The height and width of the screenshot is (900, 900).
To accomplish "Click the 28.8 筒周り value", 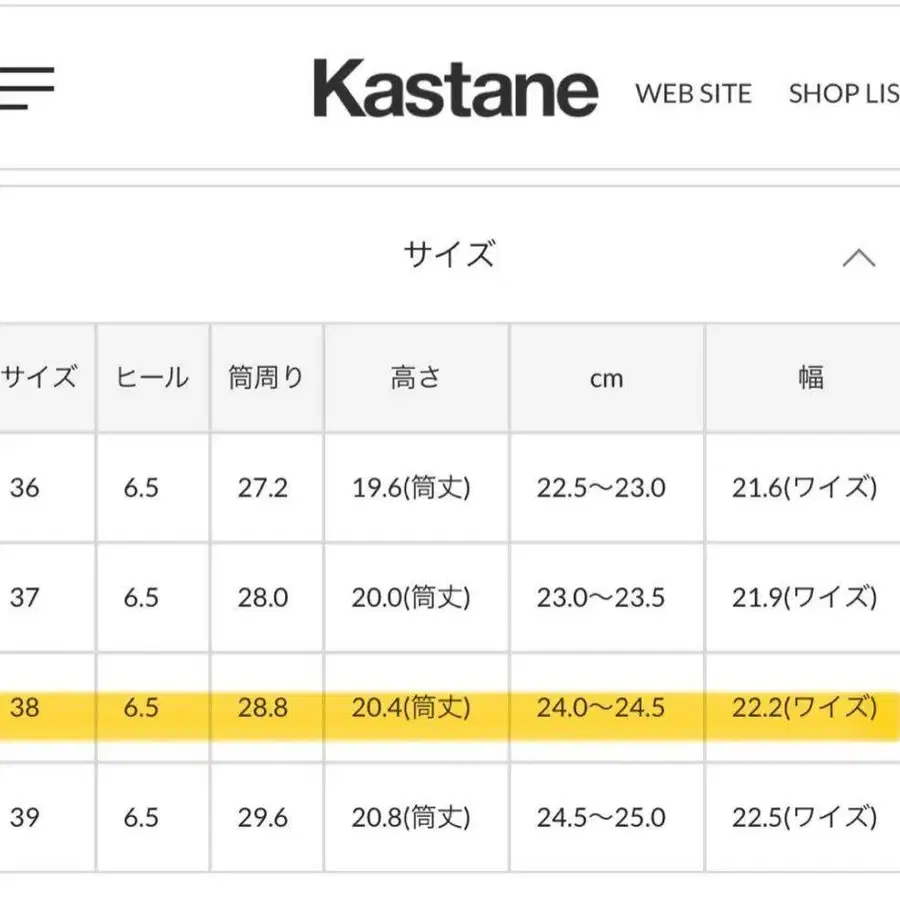I will click(x=263, y=708).
